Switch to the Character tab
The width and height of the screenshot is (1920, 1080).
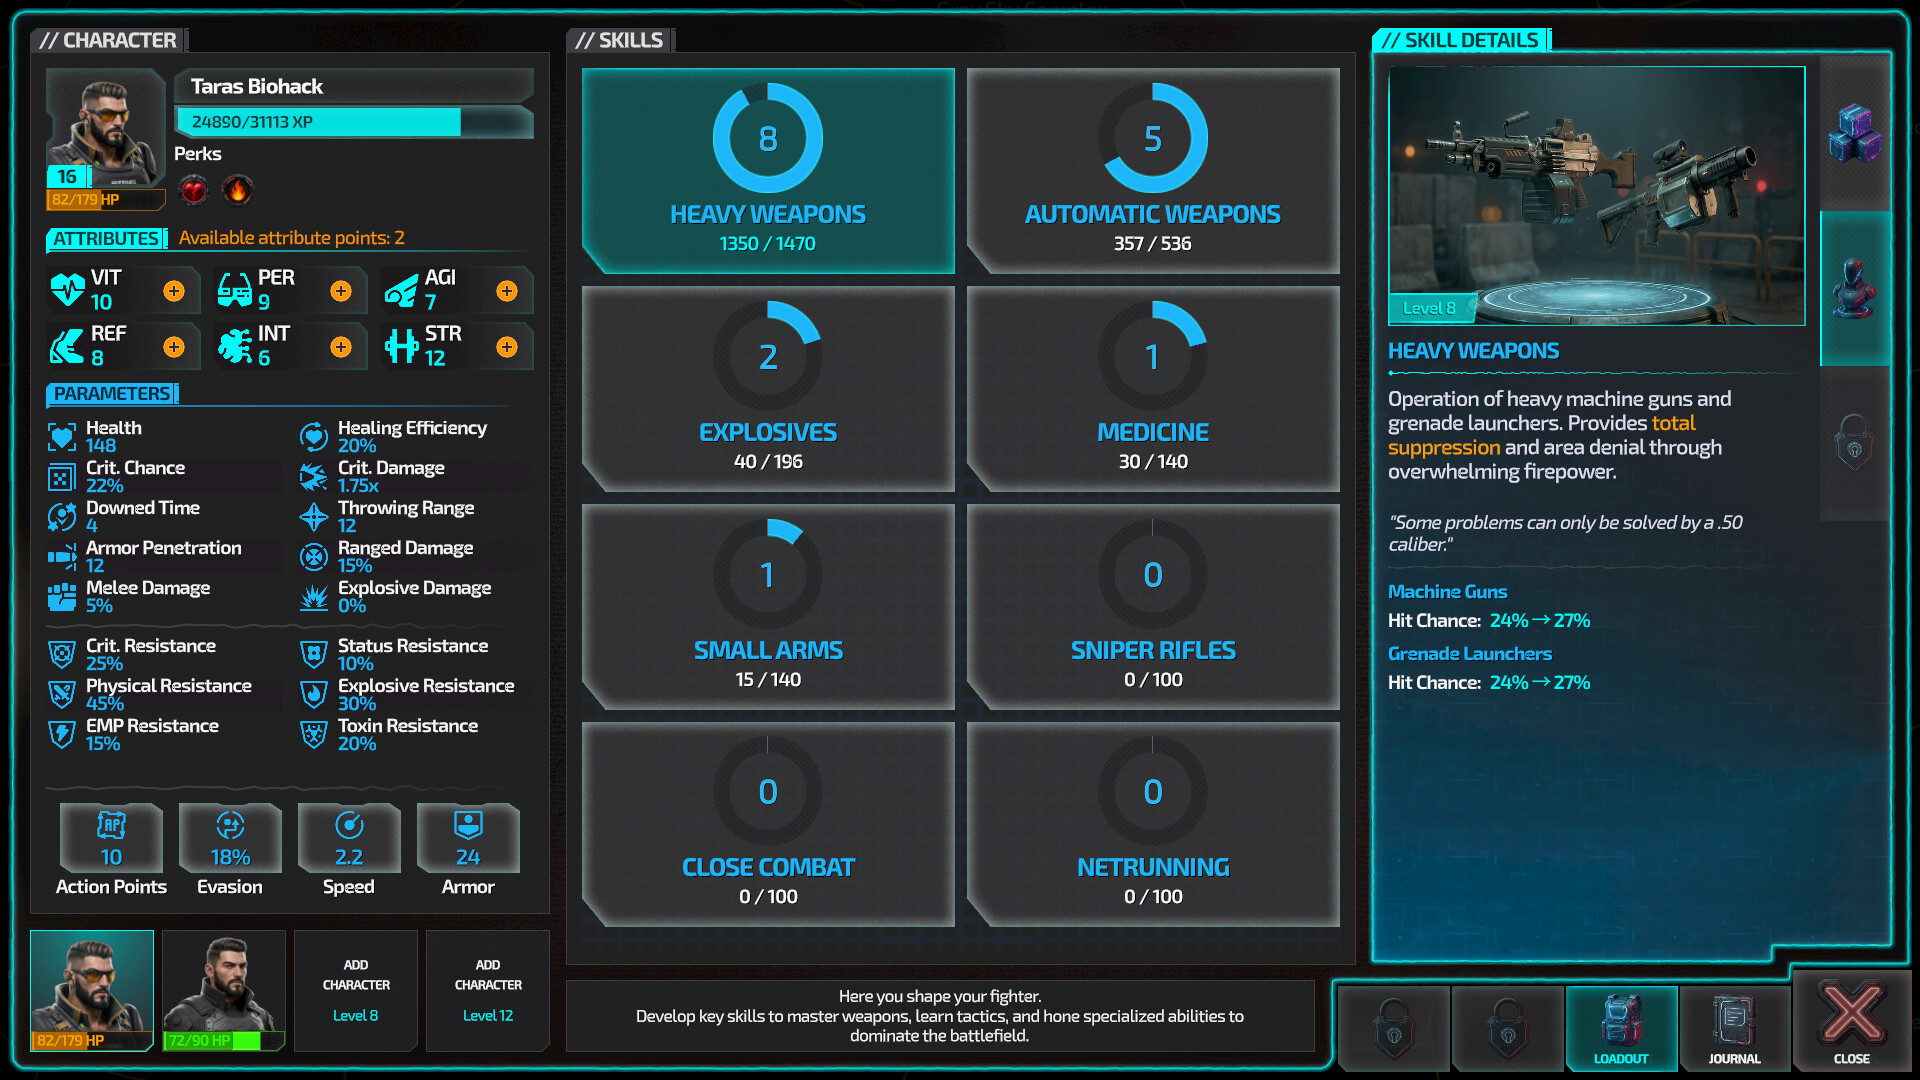tap(110, 40)
